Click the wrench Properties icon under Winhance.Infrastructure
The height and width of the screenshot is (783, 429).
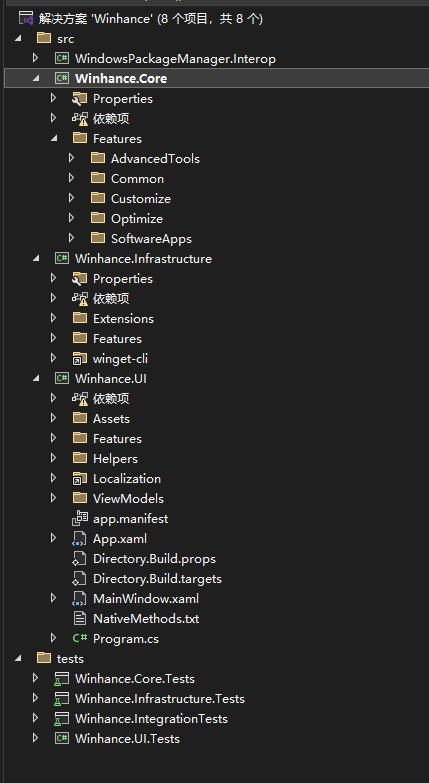tap(80, 278)
